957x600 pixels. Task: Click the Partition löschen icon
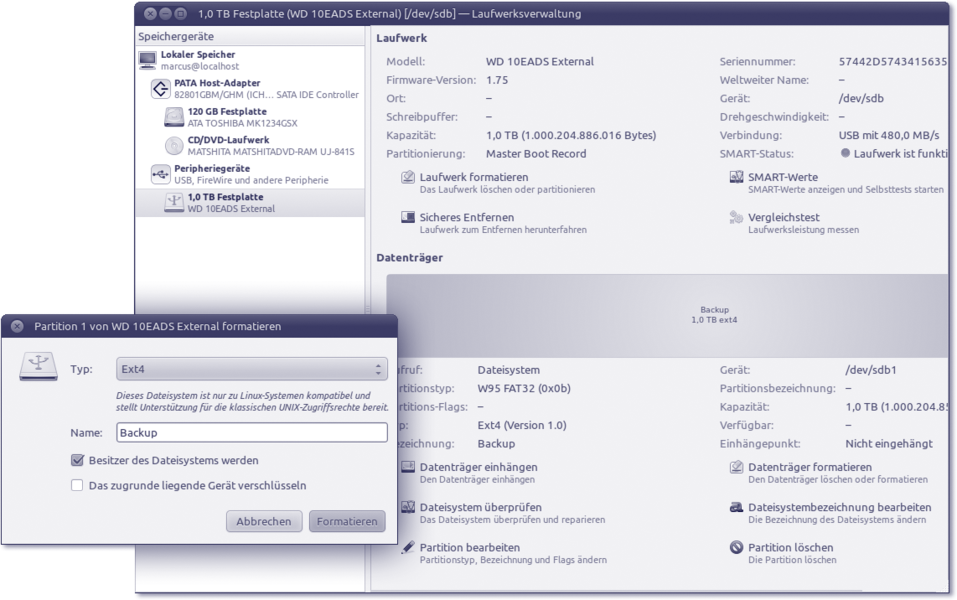(736, 548)
